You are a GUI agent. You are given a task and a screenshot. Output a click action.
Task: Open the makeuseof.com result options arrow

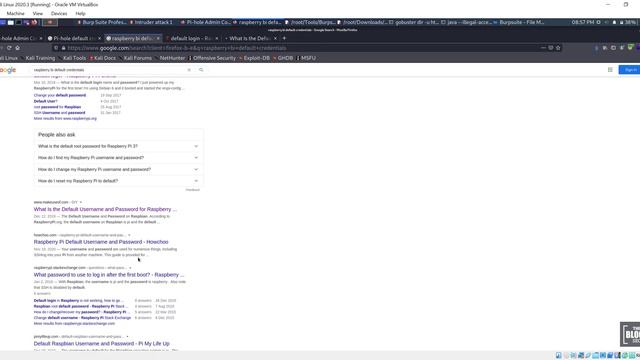coord(81,202)
